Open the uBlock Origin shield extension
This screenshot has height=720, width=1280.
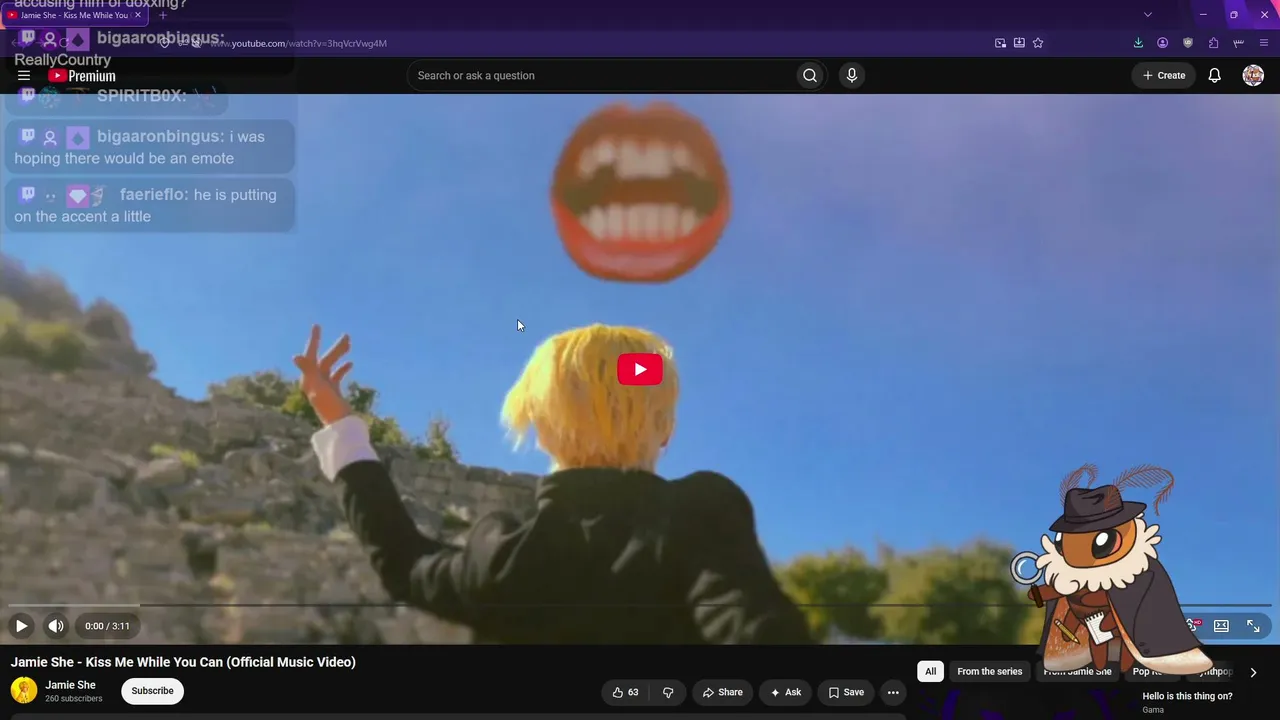1188,43
